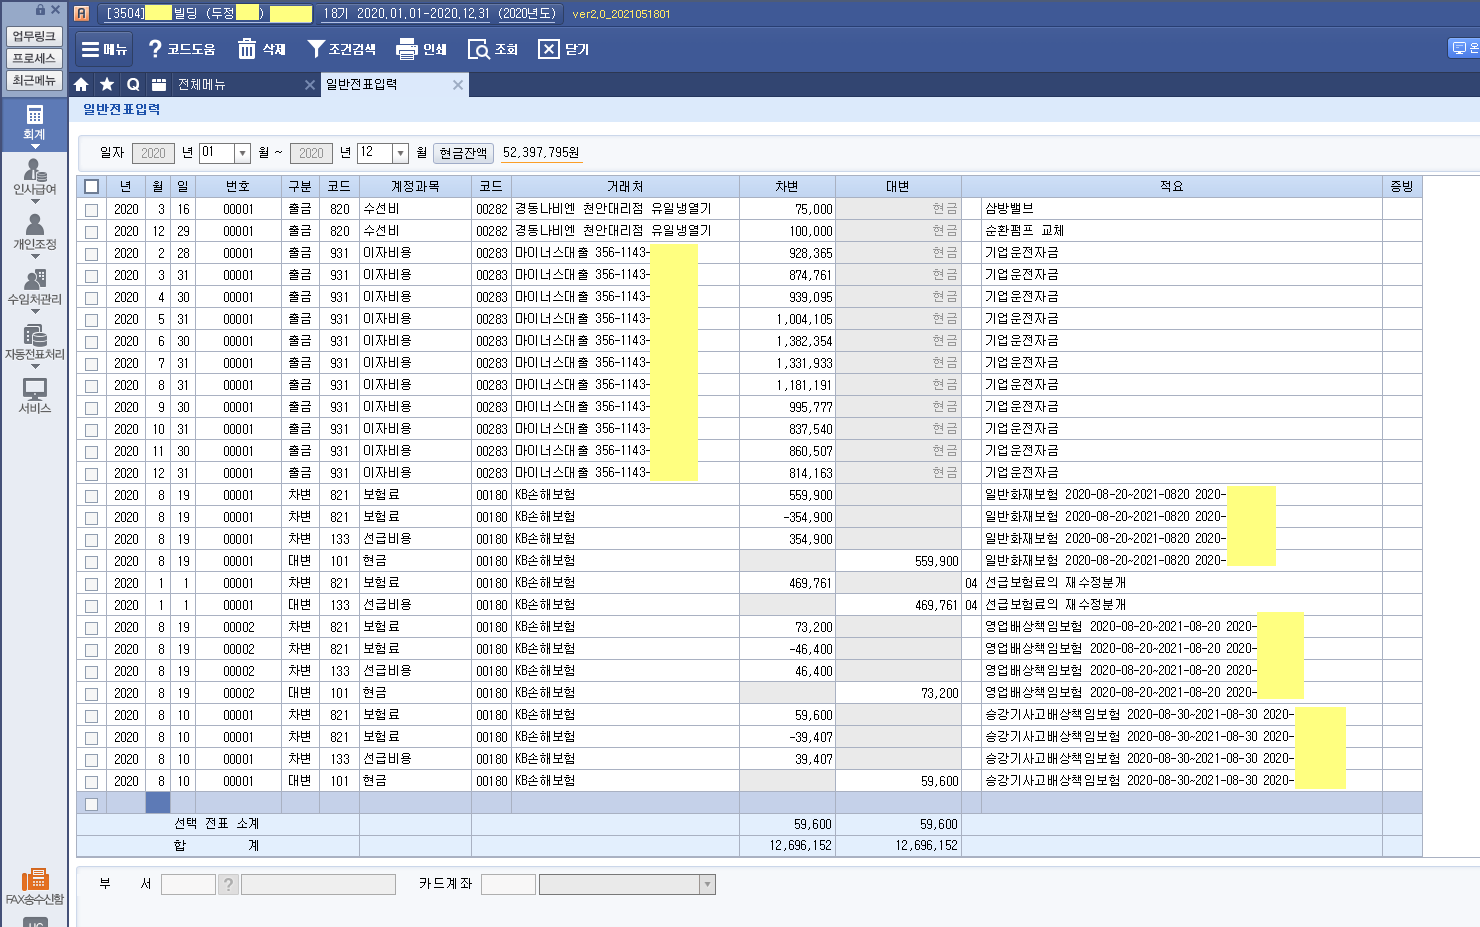1480x927 pixels.
Task: Click the 현금잔액 button
Action: 463,153
